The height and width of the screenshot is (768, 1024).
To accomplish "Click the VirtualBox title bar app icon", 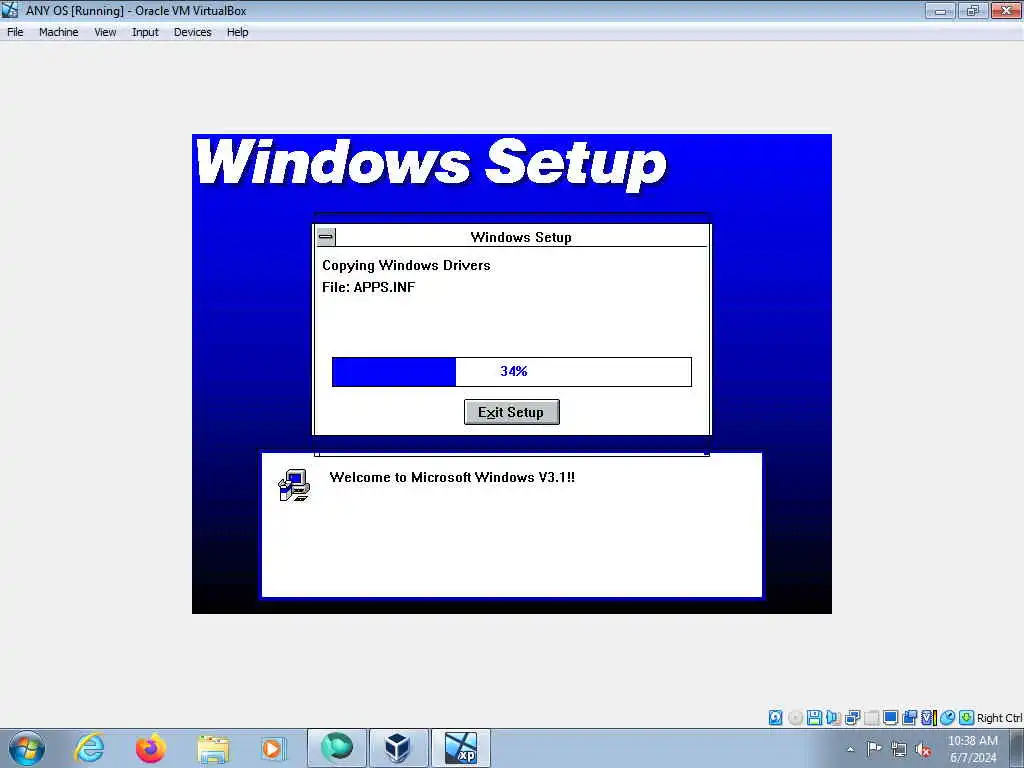I will point(10,10).
